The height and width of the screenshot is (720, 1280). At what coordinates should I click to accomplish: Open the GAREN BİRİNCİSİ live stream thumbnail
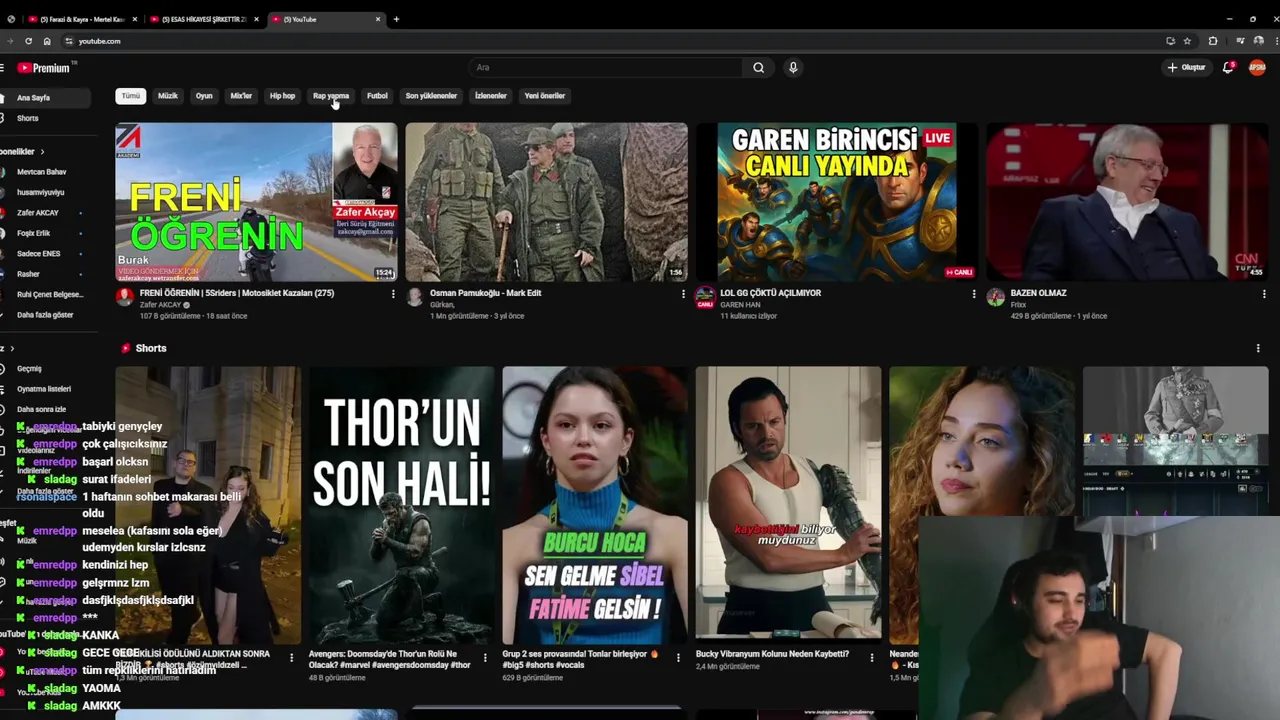837,202
